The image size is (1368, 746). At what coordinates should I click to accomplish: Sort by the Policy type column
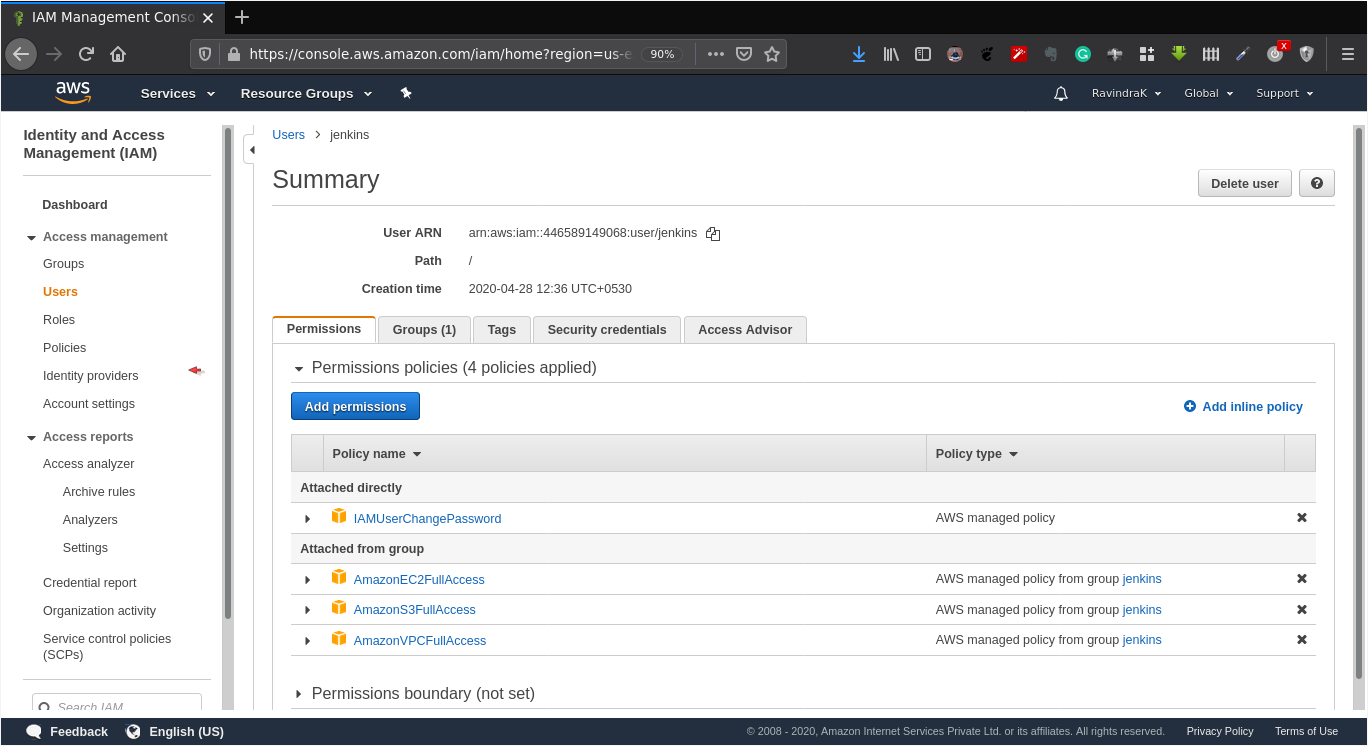point(977,454)
